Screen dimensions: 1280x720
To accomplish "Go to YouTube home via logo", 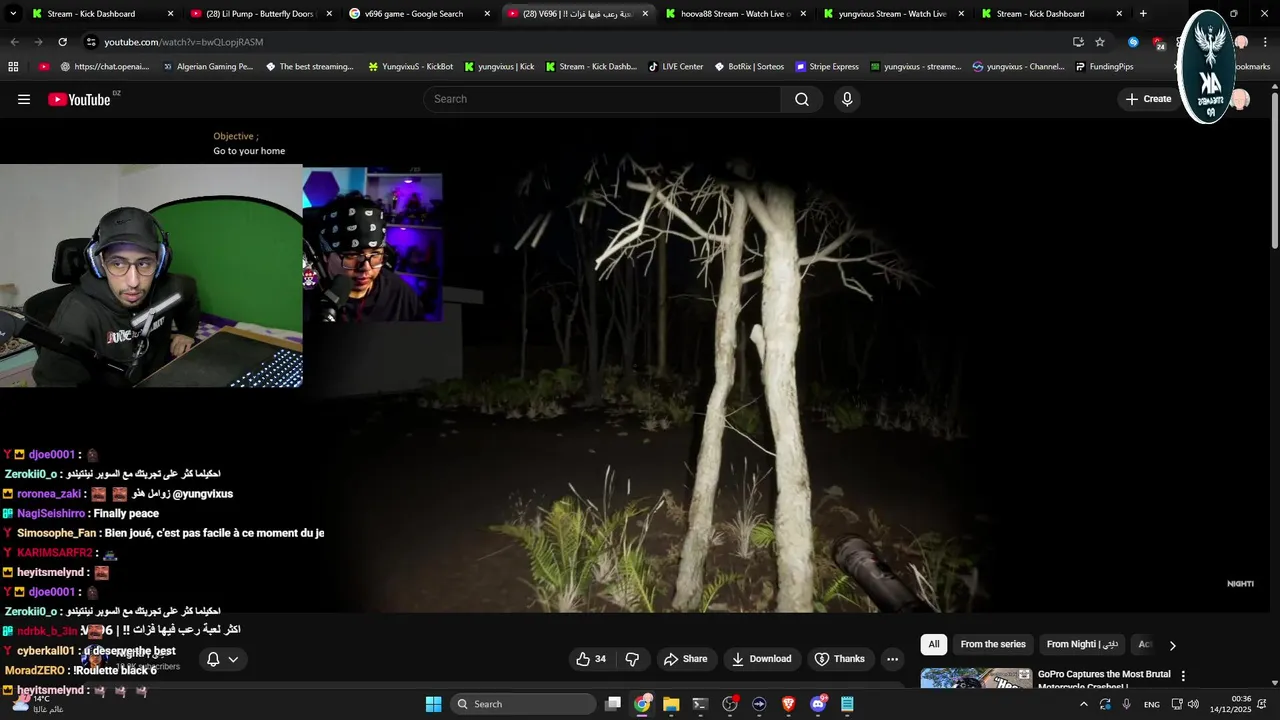I will [79, 99].
